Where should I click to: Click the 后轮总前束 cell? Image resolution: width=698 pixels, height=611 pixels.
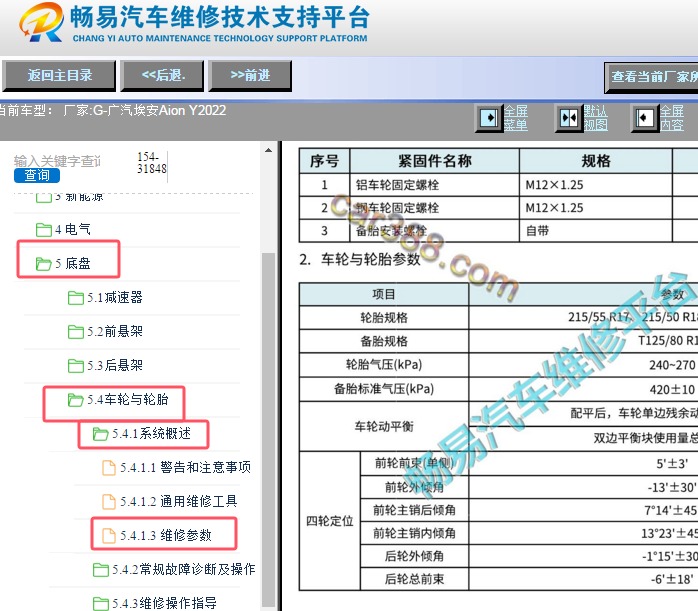(414, 579)
